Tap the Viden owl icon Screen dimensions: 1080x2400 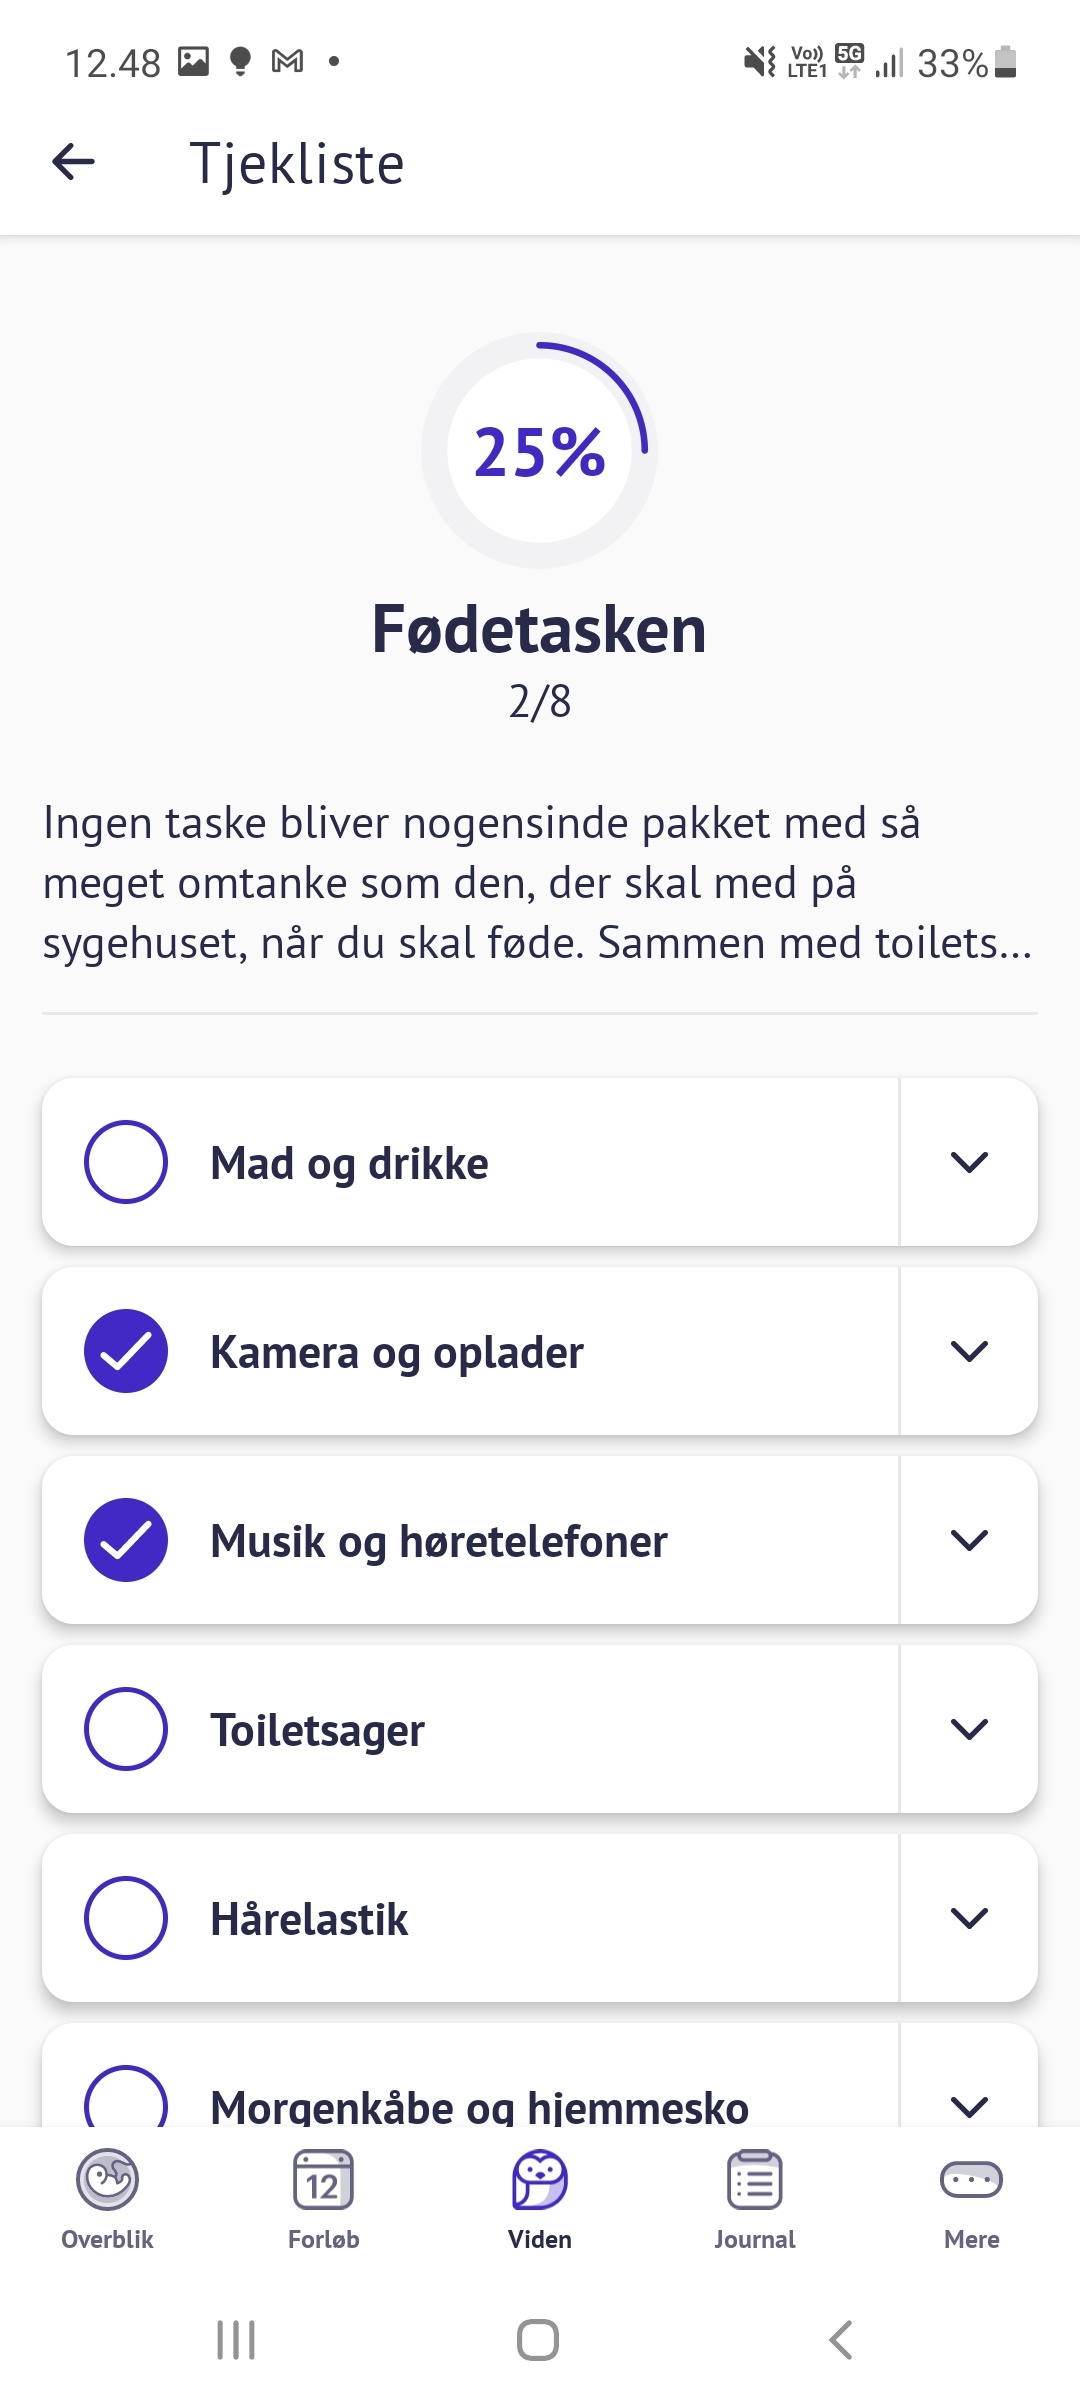pos(539,2180)
